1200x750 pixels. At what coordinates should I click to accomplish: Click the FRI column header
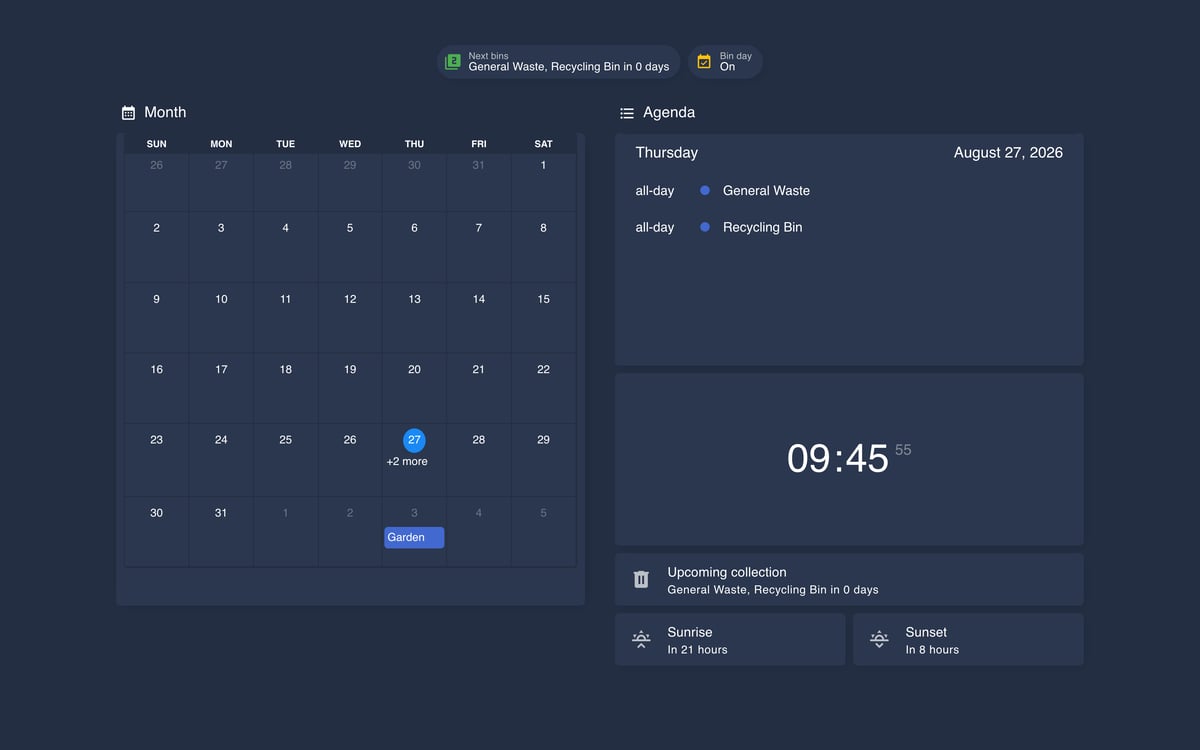click(479, 144)
